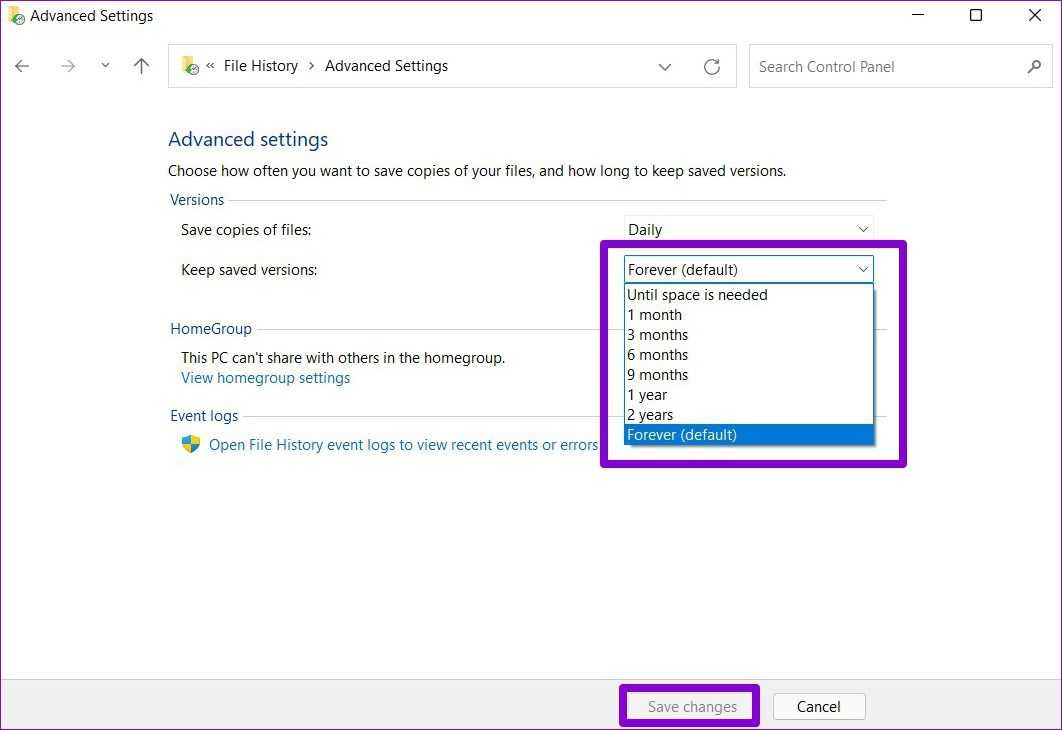Click the Back navigation arrow
Screen dimensions: 1062x730
click(22, 66)
